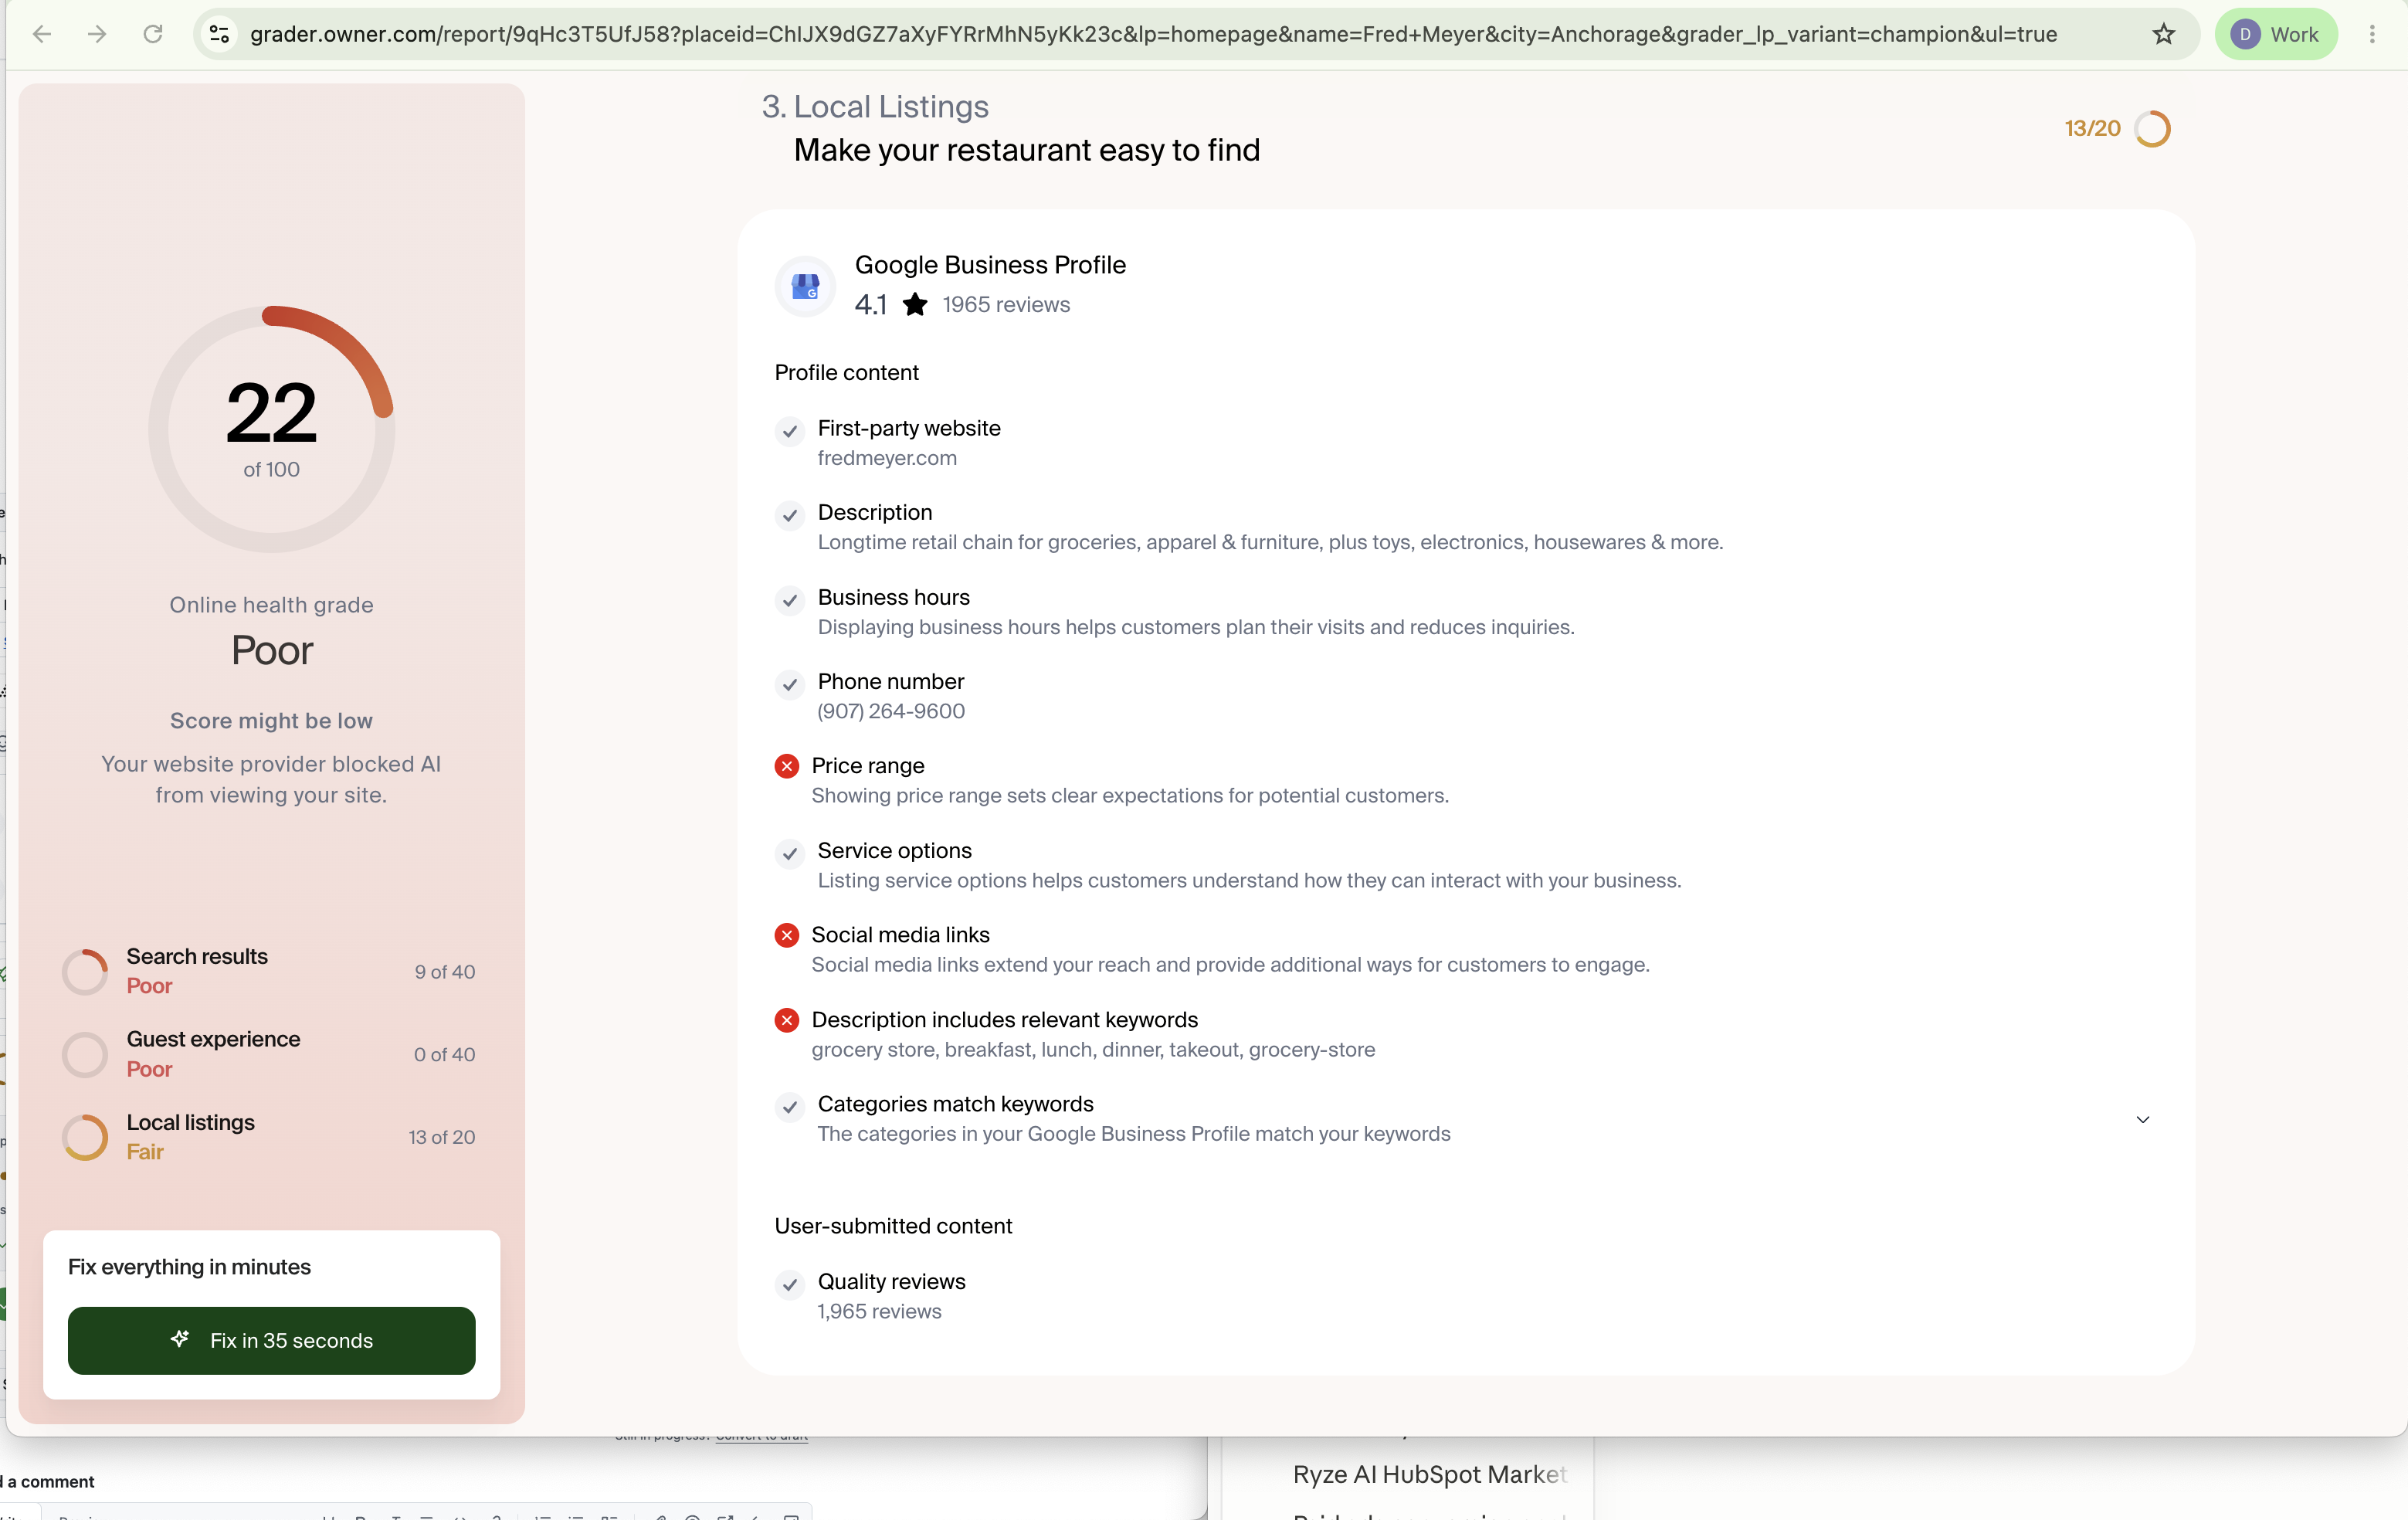Click the checkmark next to First-party website
Viewport: 2408px width, 1520px height.
(x=790, y=431)
